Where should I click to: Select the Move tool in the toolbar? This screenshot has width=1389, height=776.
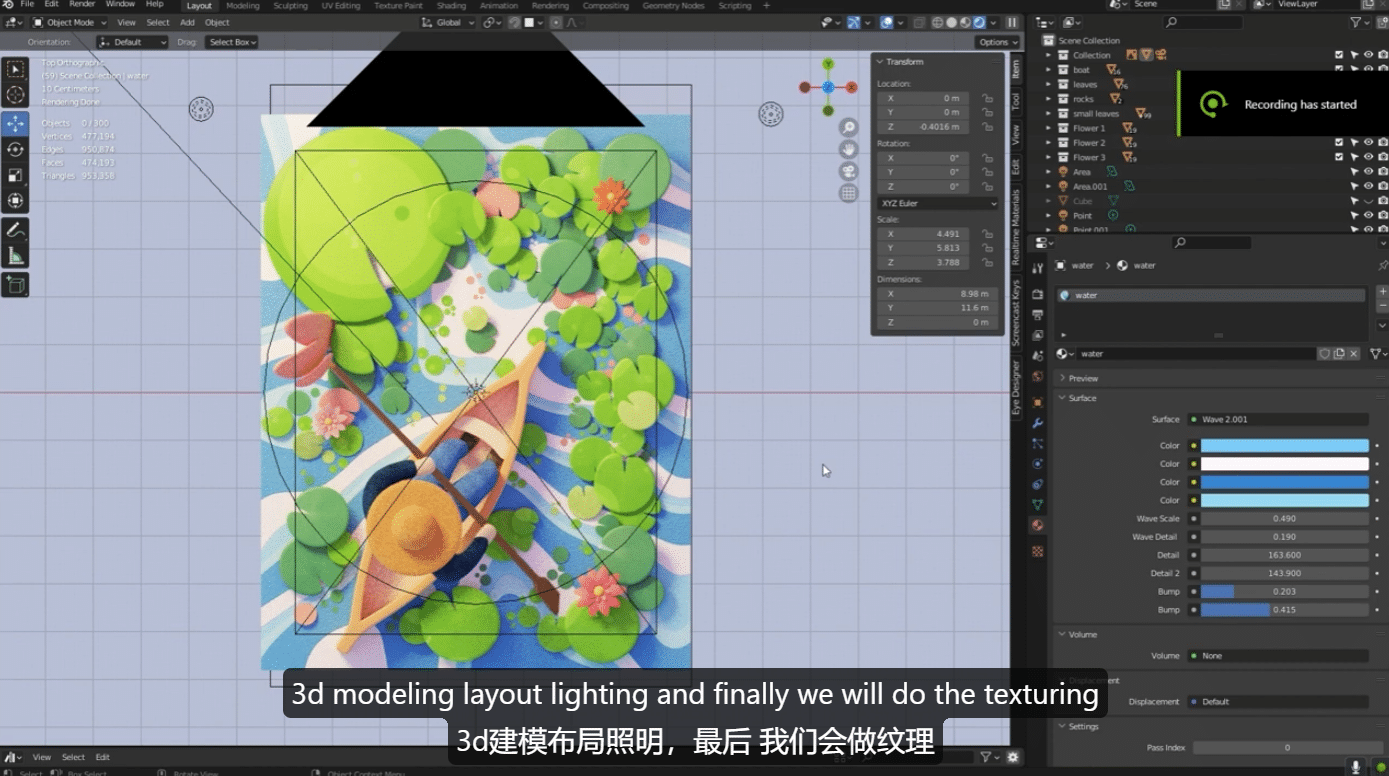[15, 123]
